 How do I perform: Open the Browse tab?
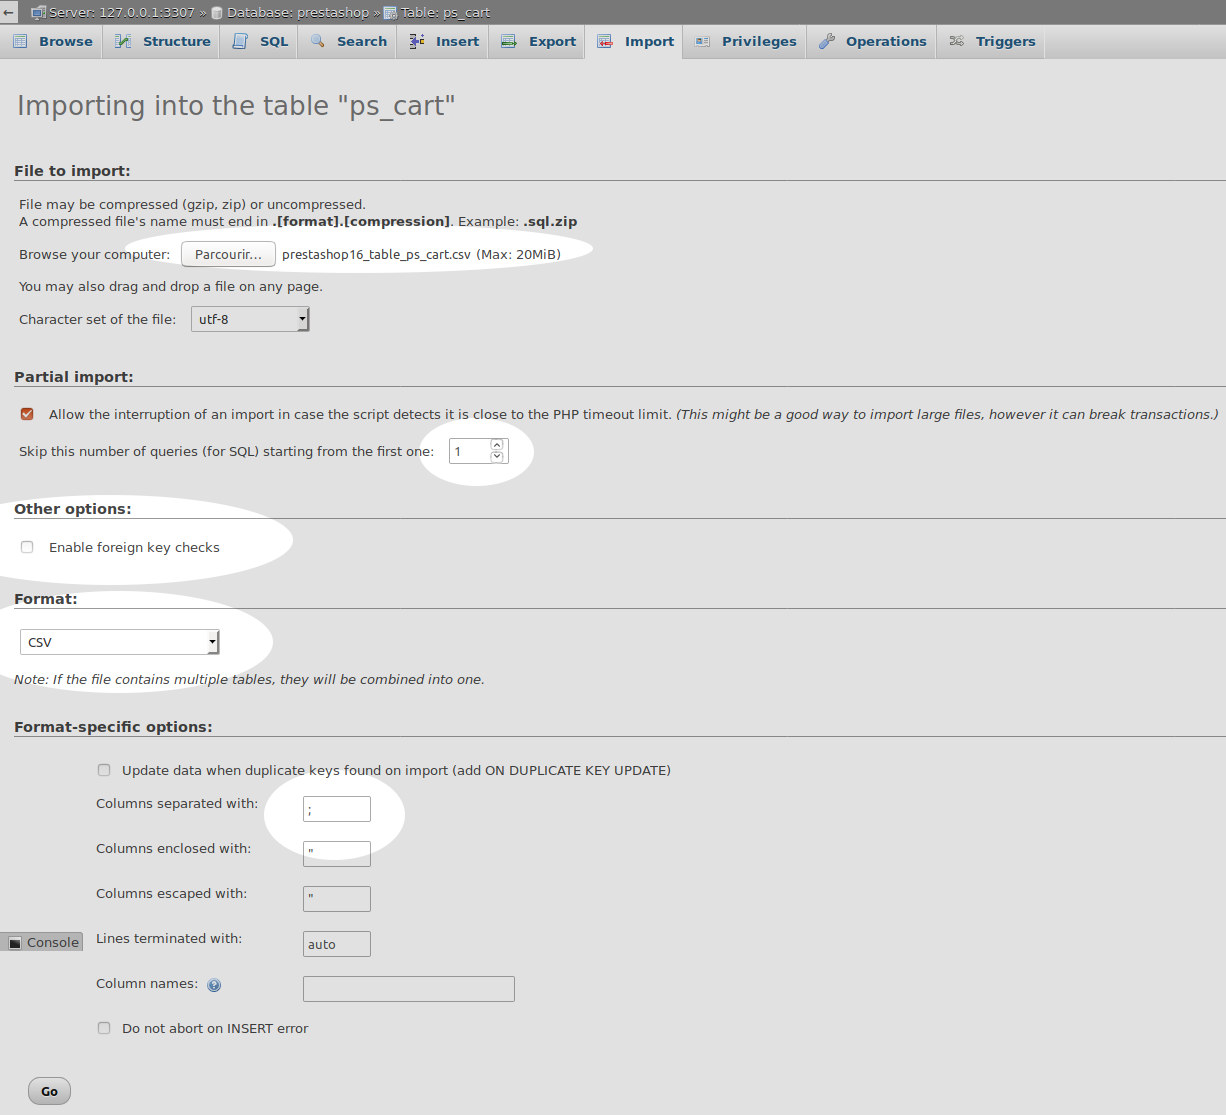(52, 41)
